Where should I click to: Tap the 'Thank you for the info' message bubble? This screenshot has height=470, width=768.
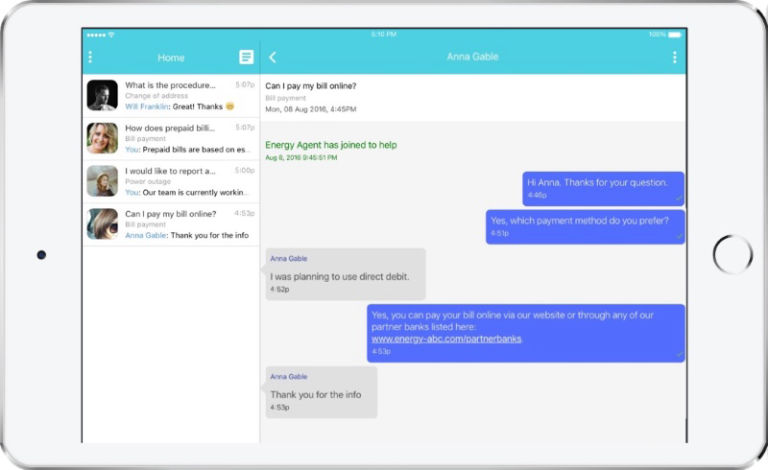(321, 392)
